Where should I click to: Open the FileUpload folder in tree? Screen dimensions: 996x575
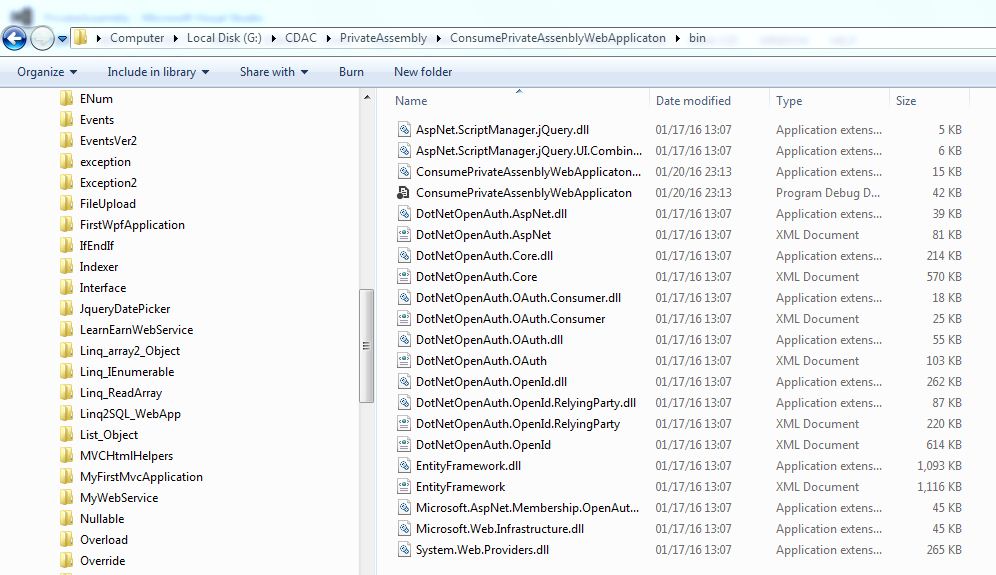(98, 203)
